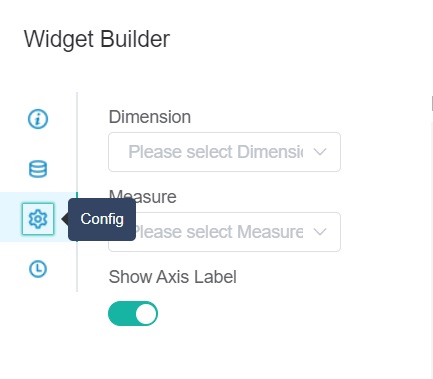Open the info tab icon
The width and height of the screenshot is (433, 379).
[x=38, y=119]
